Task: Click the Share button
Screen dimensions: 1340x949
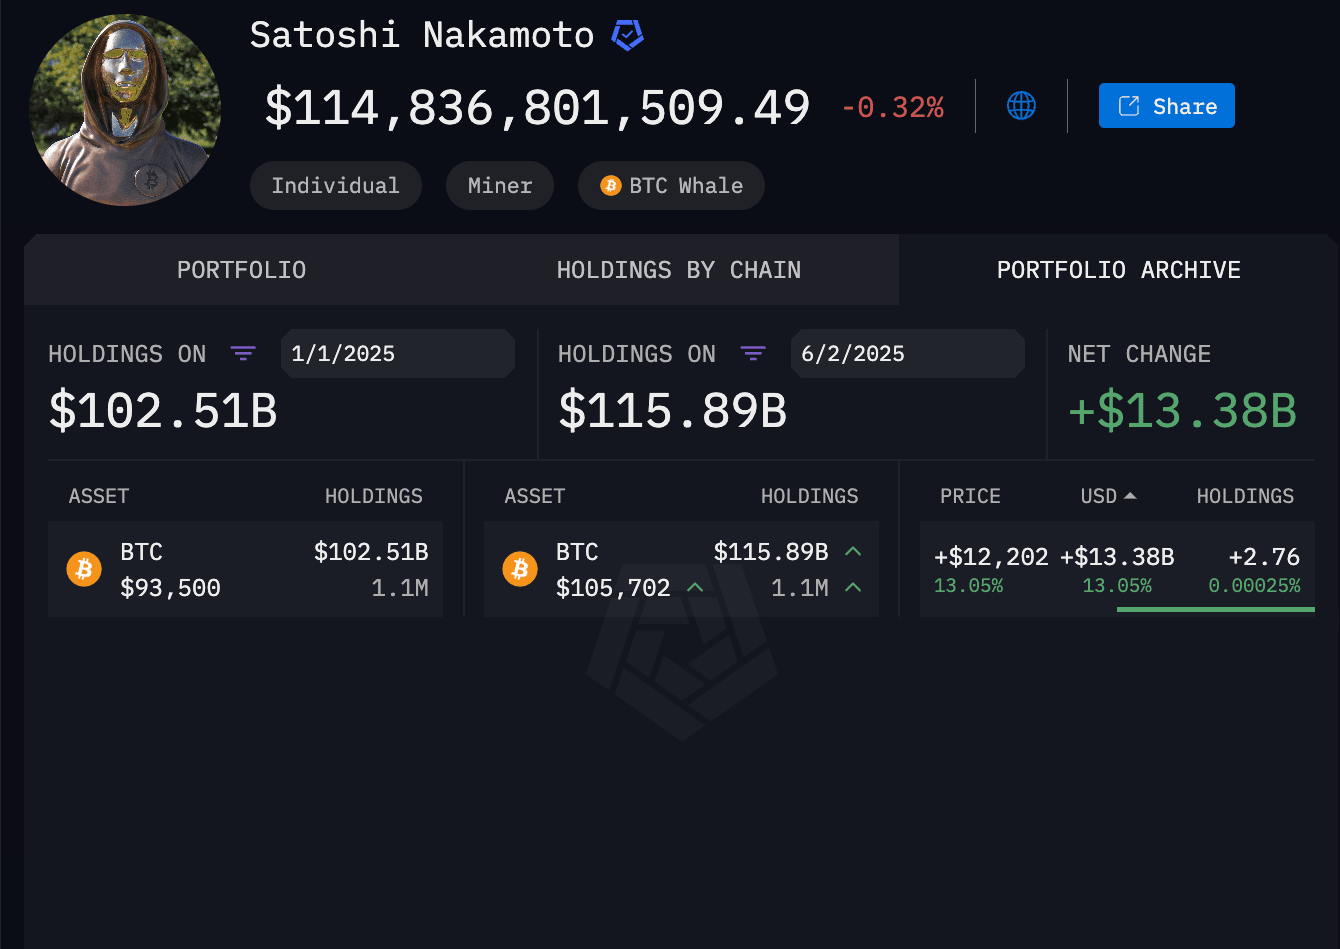Action: [x=1166, y=106]
